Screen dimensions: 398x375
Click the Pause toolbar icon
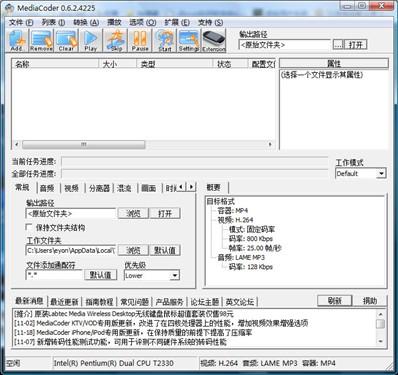coord(140,40)
